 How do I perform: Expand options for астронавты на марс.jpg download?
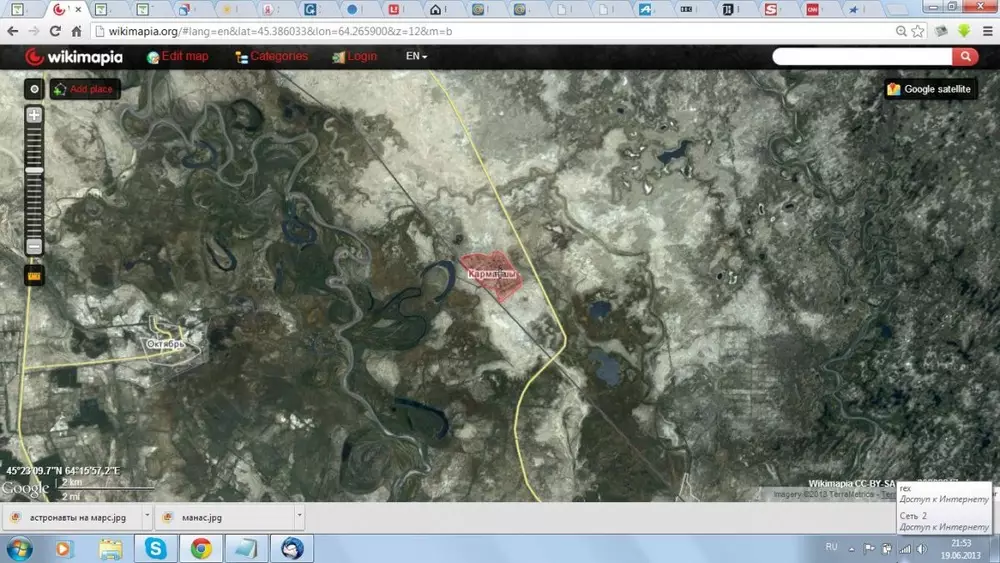tap(147, 518)
